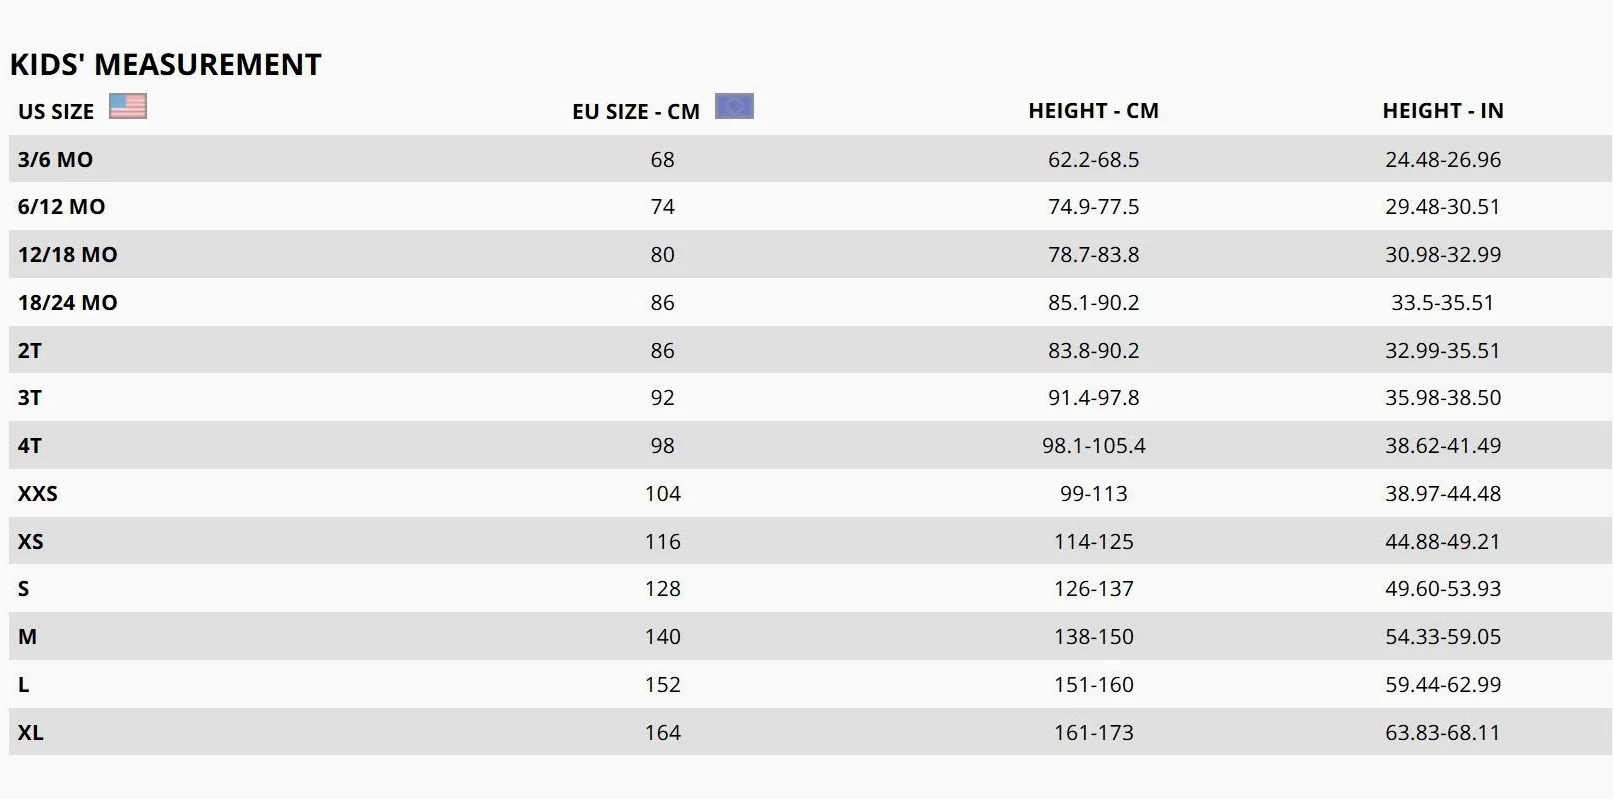
Task: Click the EU SIZE - CM header
Action: 636,111
